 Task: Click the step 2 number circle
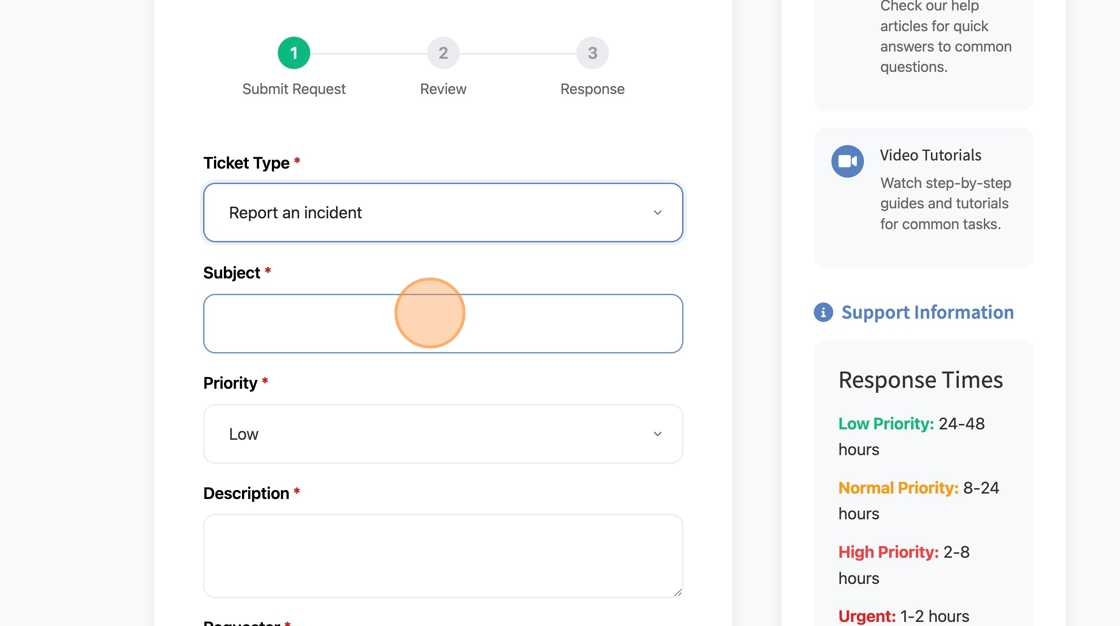tap(443, 53)
